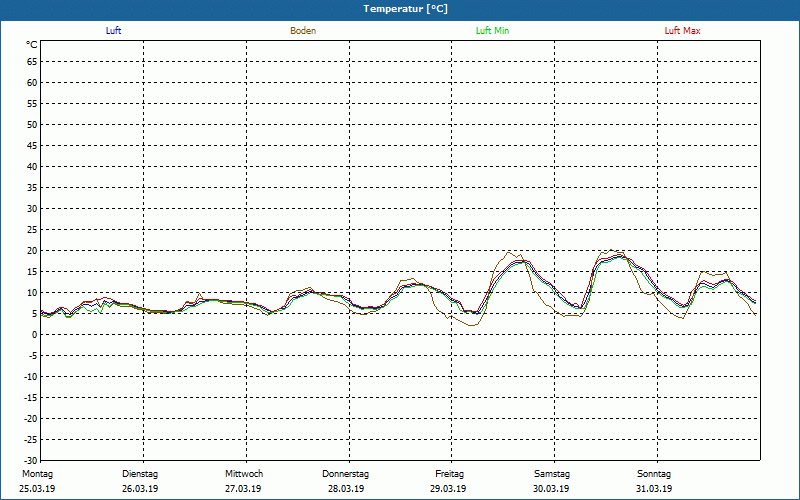Select the 30 y-axis value

32,209
